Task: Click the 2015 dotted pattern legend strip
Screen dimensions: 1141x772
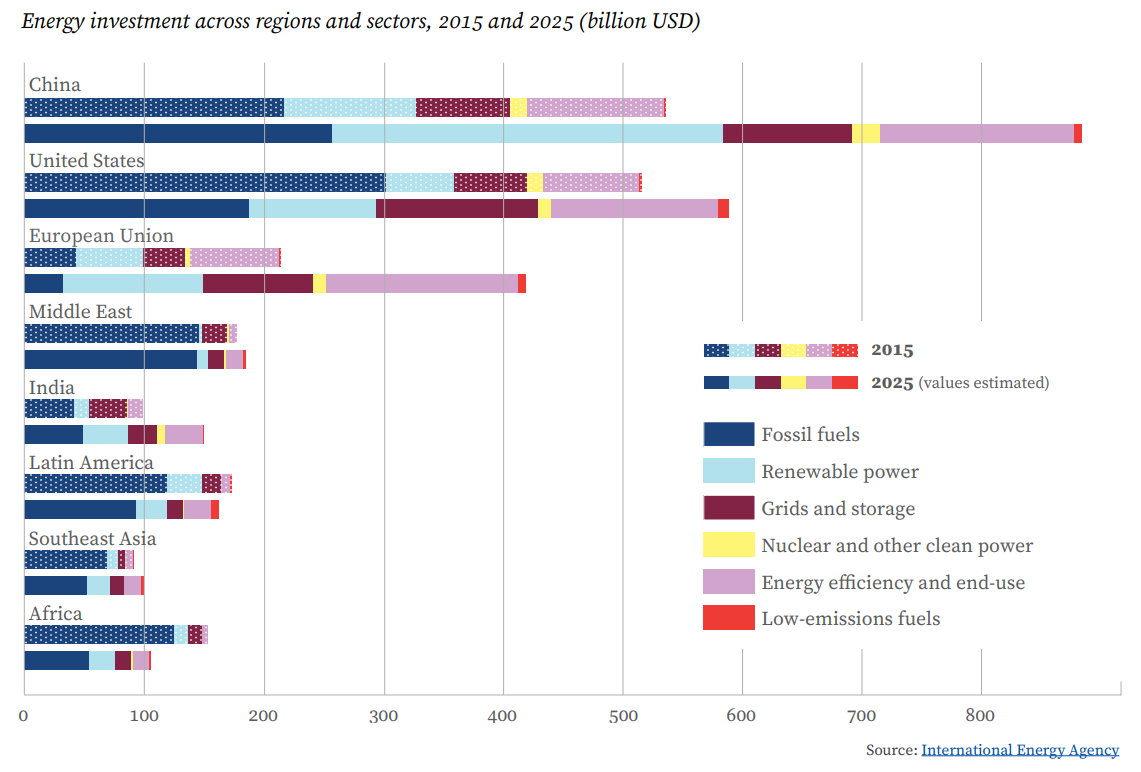Action: coord(780,350)
